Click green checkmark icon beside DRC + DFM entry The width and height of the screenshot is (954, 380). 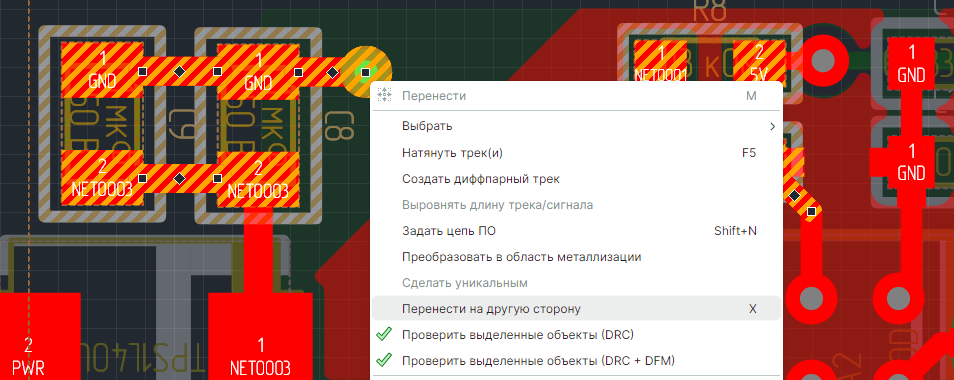click(383, 360)
